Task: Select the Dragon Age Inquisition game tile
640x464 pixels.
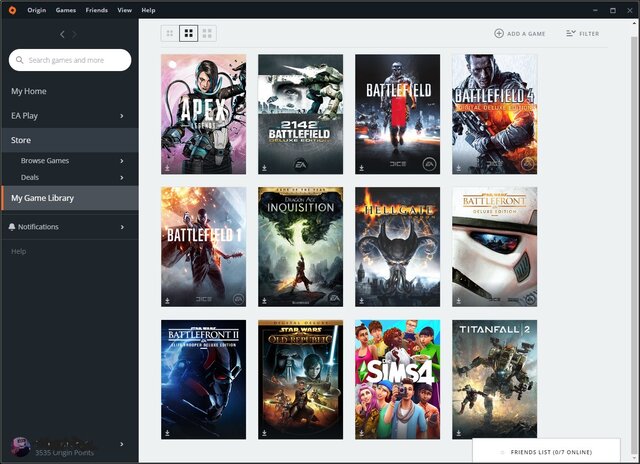Action: (300, 246)
